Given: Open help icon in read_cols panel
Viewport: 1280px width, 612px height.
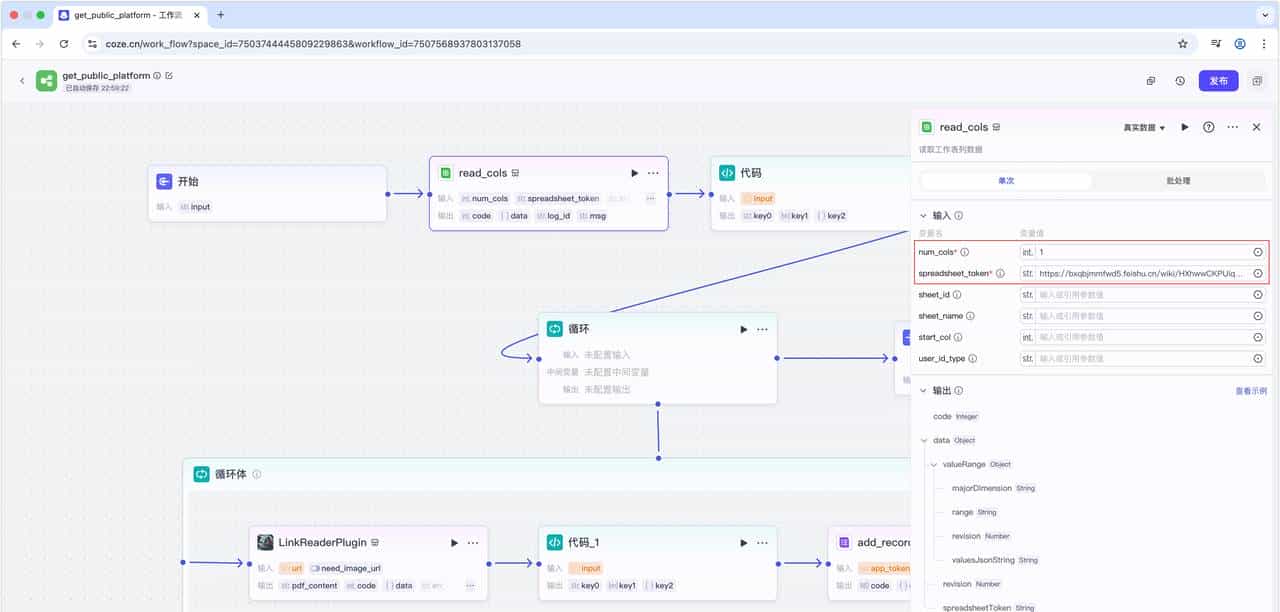Looking at the screenshot, I should click(1208, 127).
